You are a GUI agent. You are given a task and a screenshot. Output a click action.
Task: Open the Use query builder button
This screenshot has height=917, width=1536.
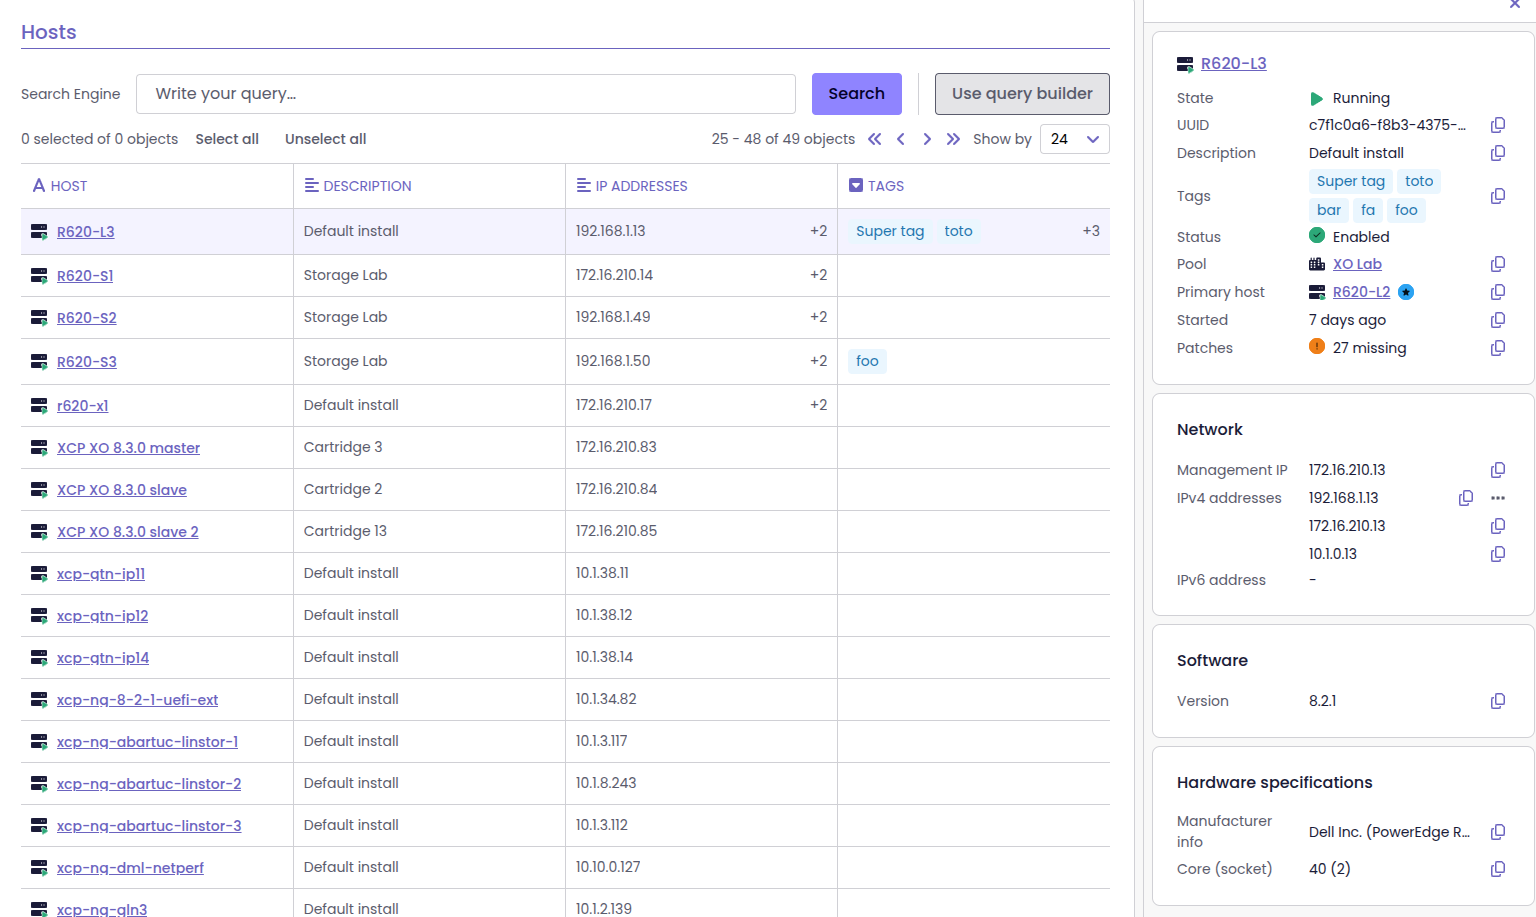[x=1021, y=94]
